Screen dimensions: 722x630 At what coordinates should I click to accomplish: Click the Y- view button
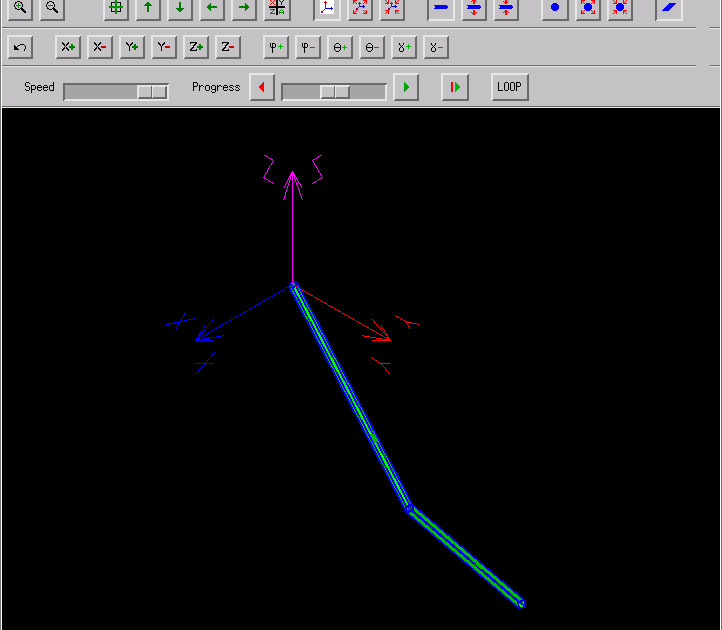164,47
